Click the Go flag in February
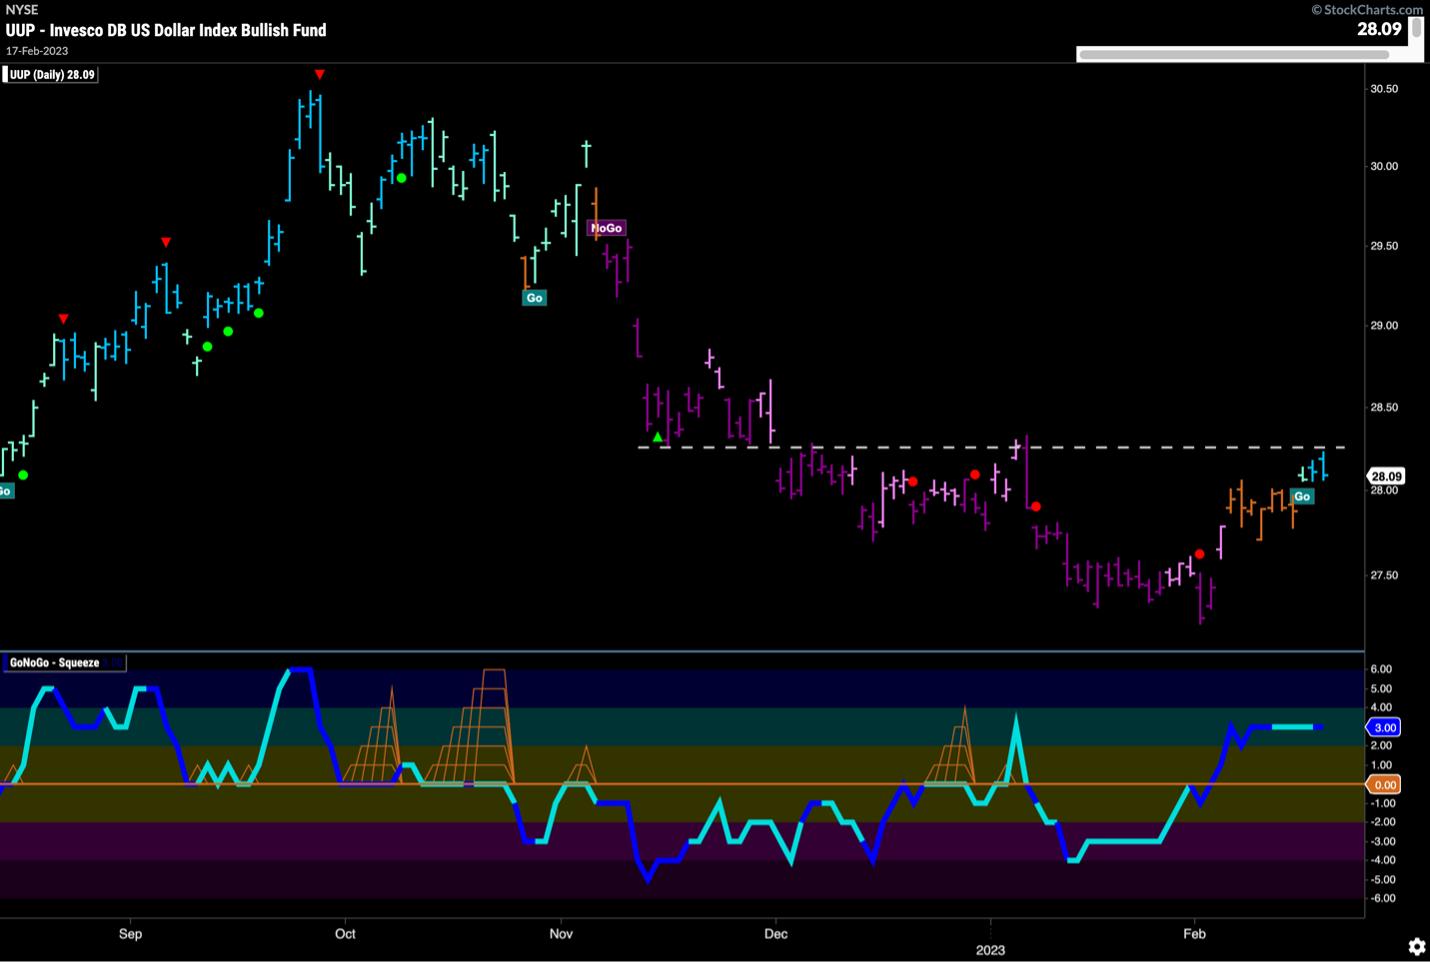1430x965 pixels. tap(1301, 496)
